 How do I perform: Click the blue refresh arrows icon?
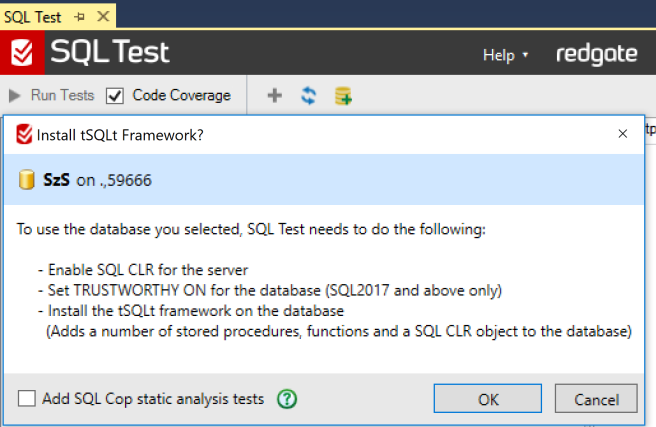point(309,96)
